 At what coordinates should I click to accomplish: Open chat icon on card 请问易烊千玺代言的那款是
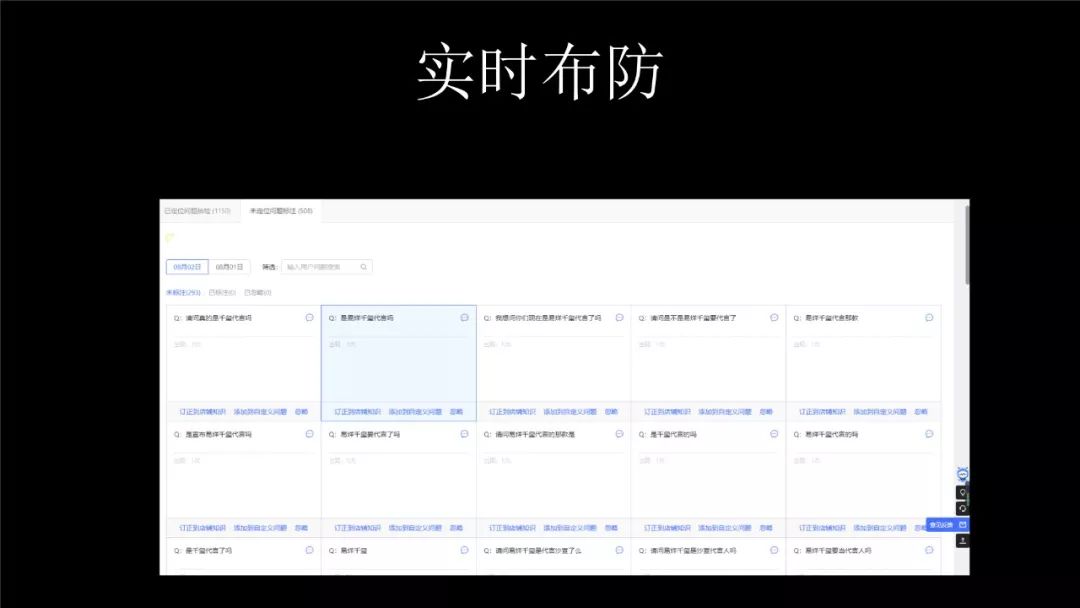click(x=619, y=434)
